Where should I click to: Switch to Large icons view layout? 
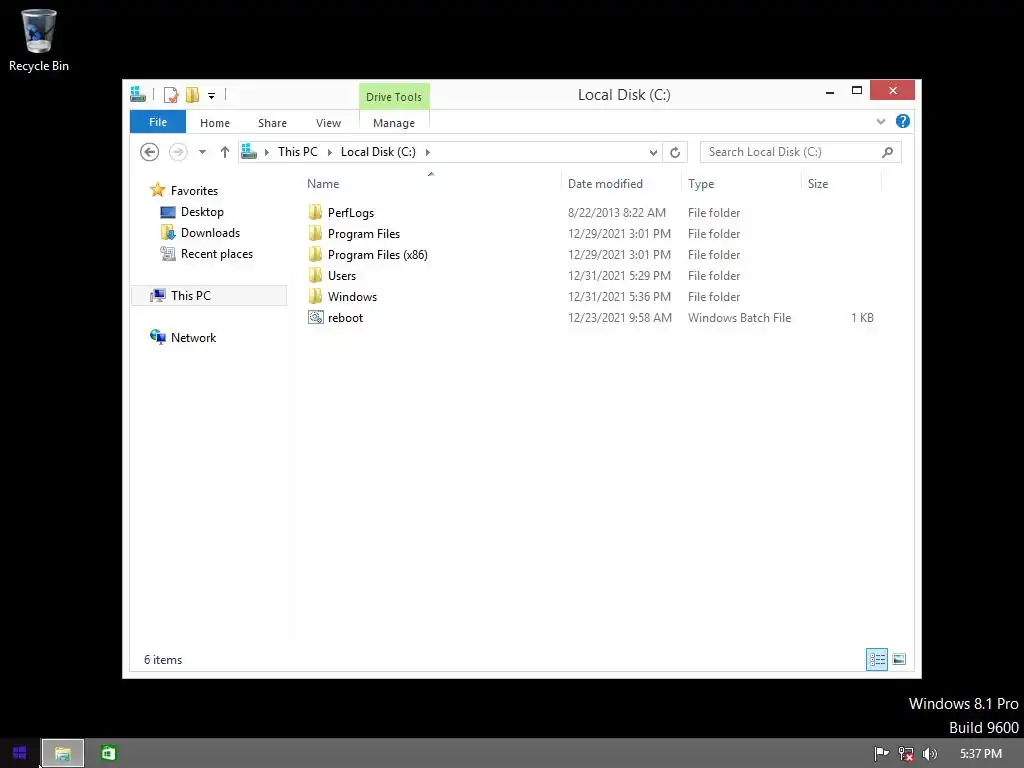click(x=899, y=660)
